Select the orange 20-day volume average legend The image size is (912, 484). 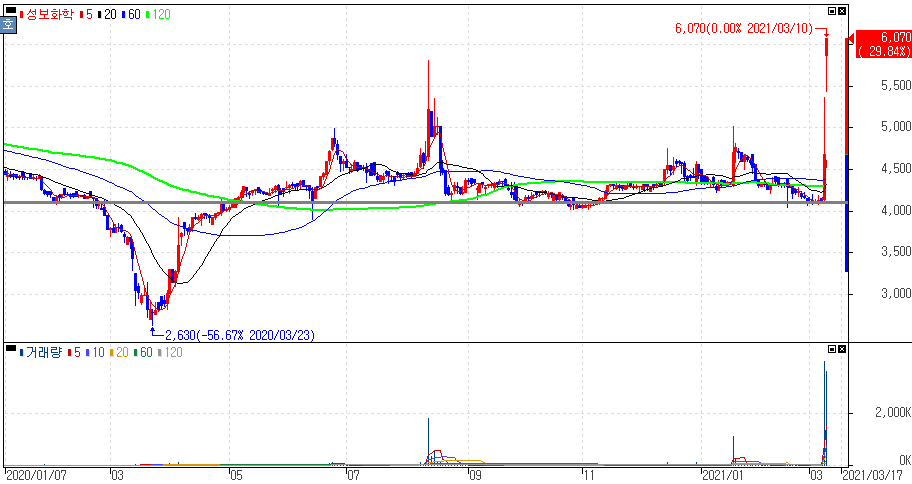[x=119, y=353]
